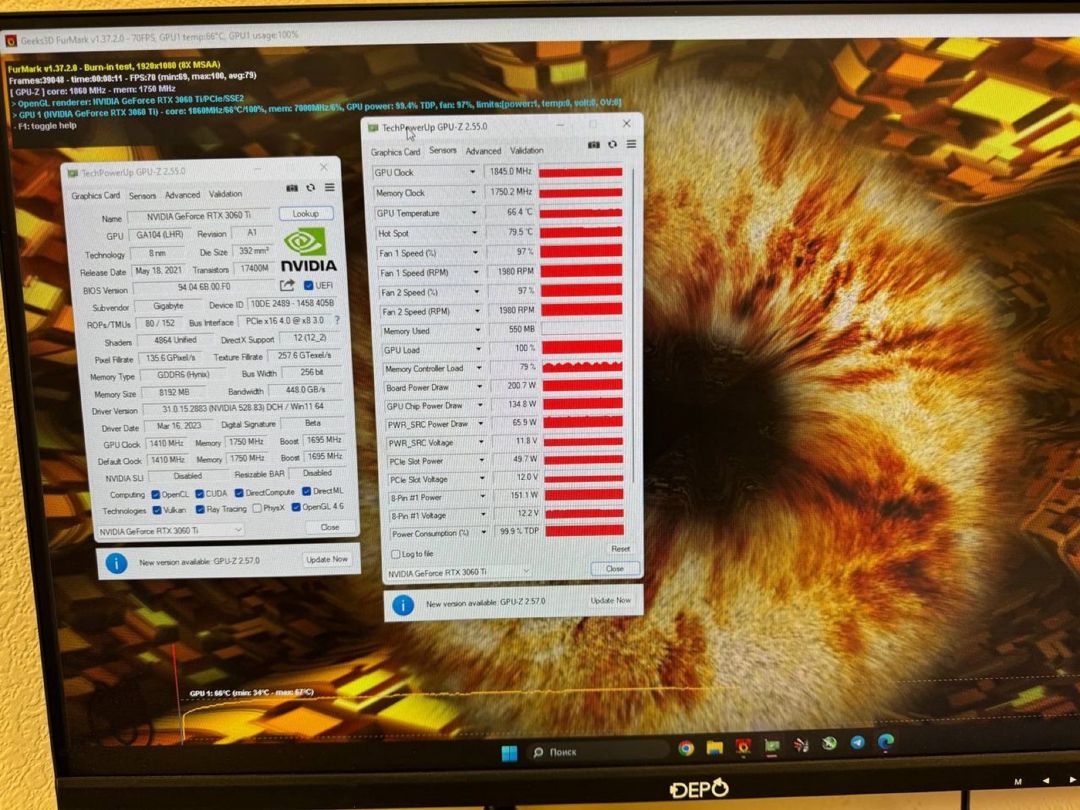Click Update Now in the left banner
This screenshot has height=810, width=1080.
(x=327, y=559)
